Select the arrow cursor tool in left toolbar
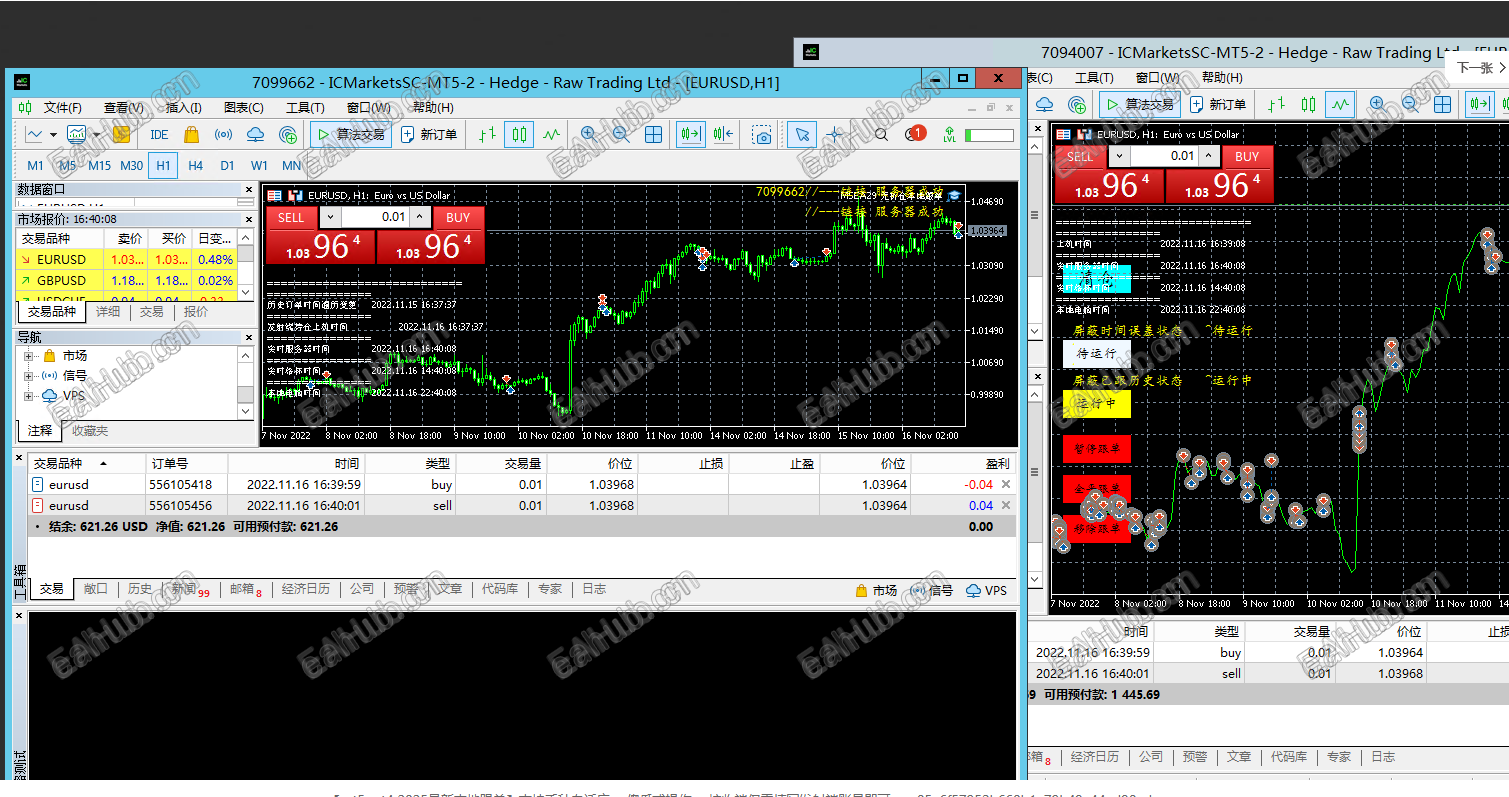This screenshot has height=797, width=1509. (x=802, y=135)
